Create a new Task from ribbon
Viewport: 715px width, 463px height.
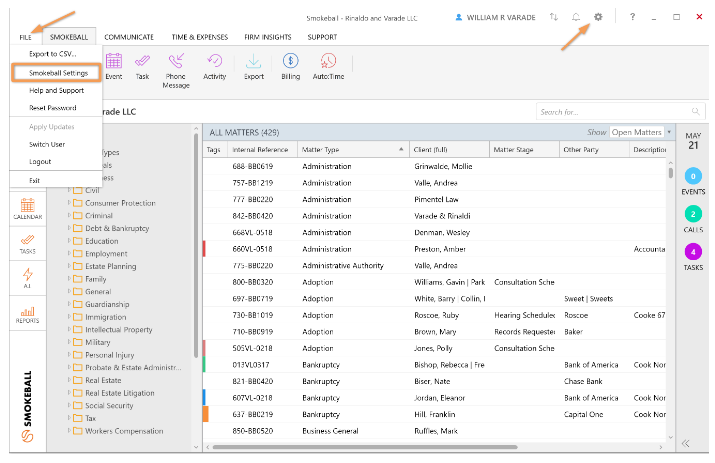coord(142,67)
